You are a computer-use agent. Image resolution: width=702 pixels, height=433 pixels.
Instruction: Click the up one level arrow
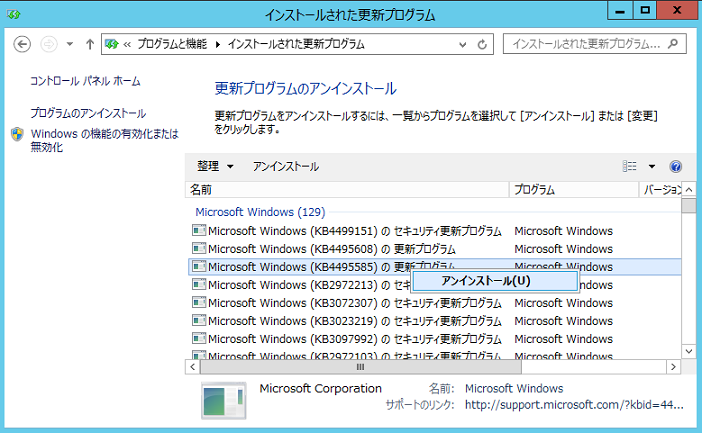90,44
